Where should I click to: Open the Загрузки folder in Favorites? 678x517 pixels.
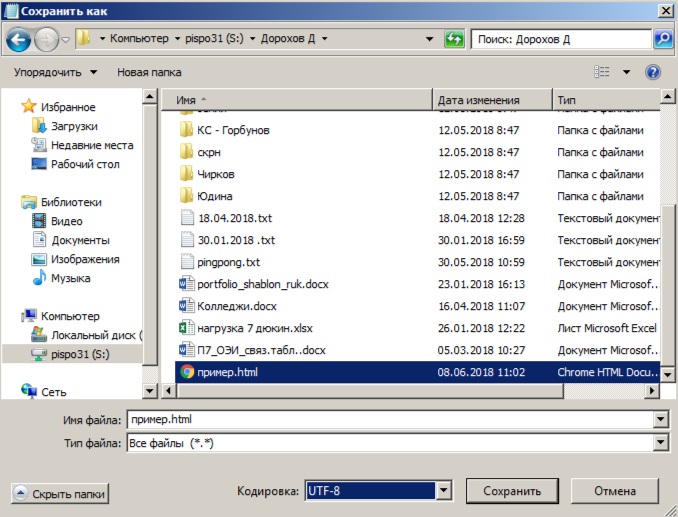point(74,126)
